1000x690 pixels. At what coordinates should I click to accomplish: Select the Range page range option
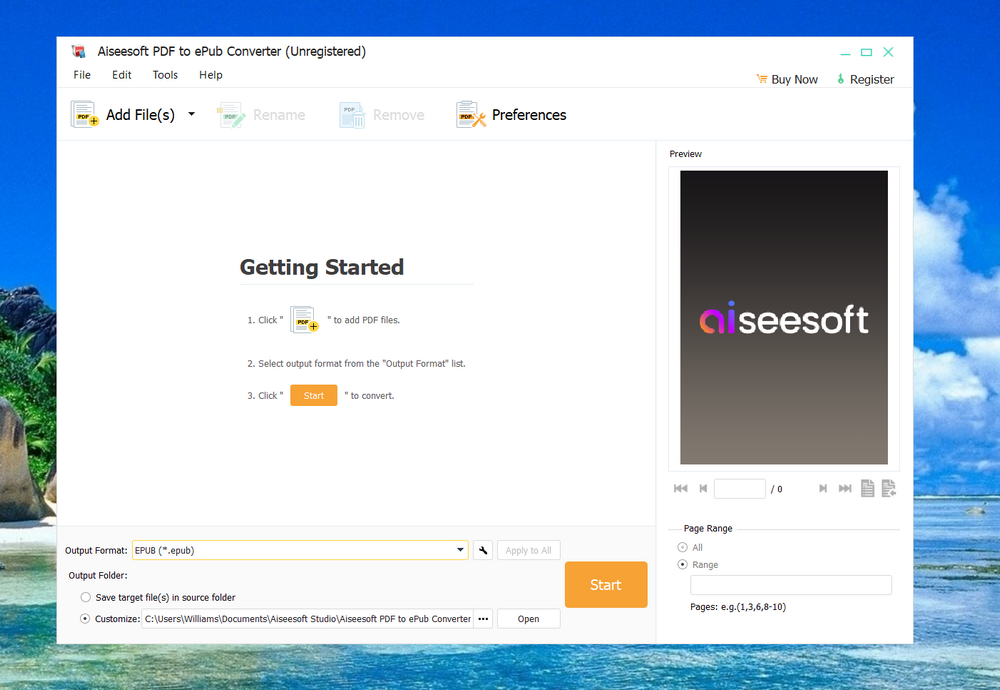(682, 564)
